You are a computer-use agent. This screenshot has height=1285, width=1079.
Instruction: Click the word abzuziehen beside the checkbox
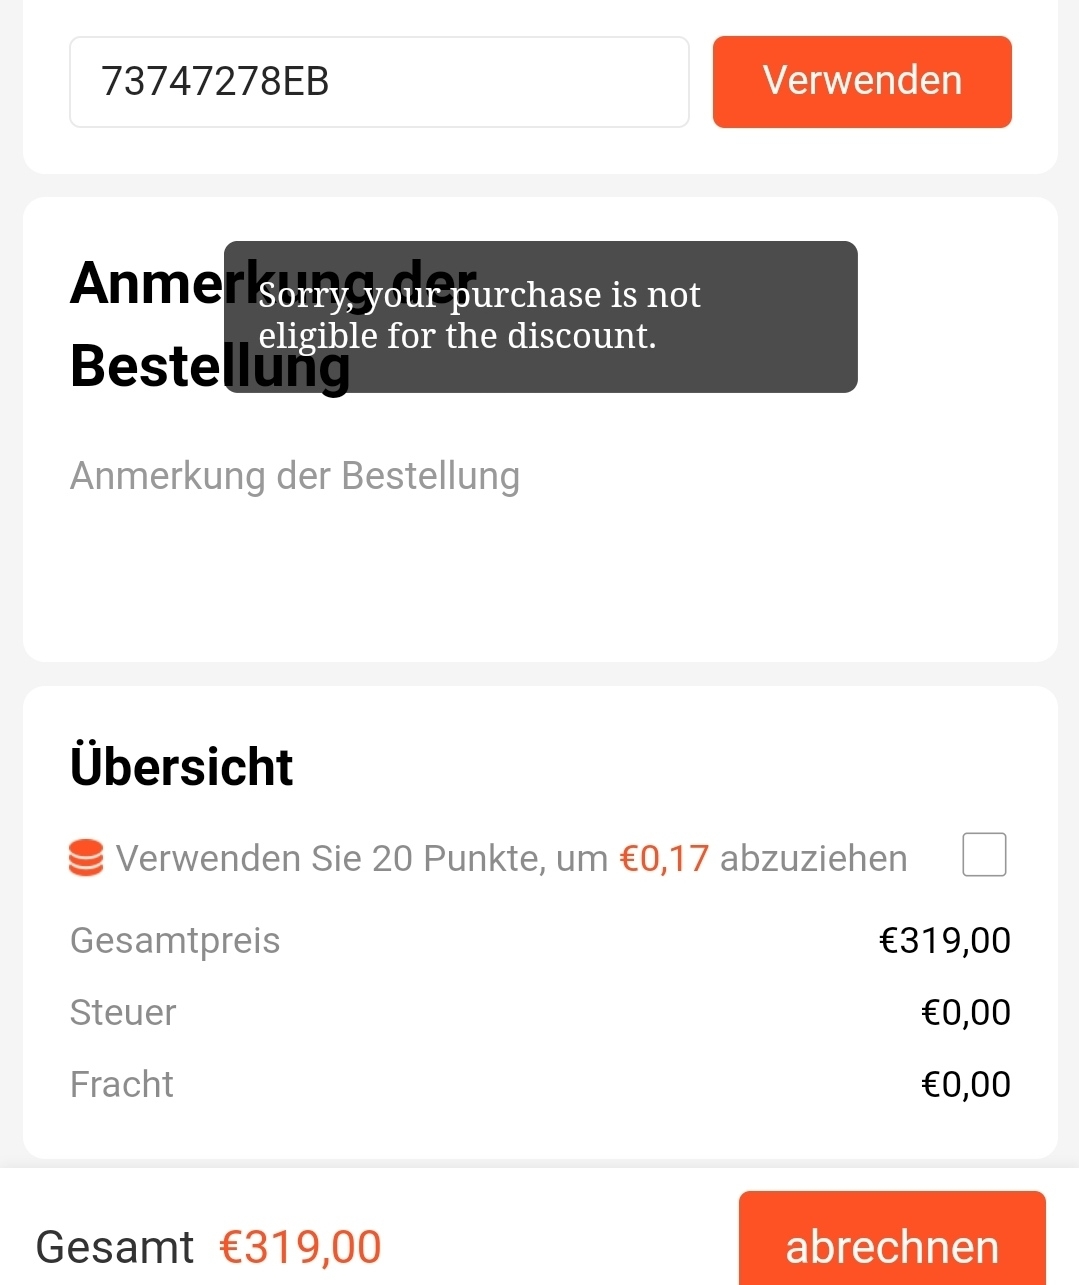(x=814, y=858)
